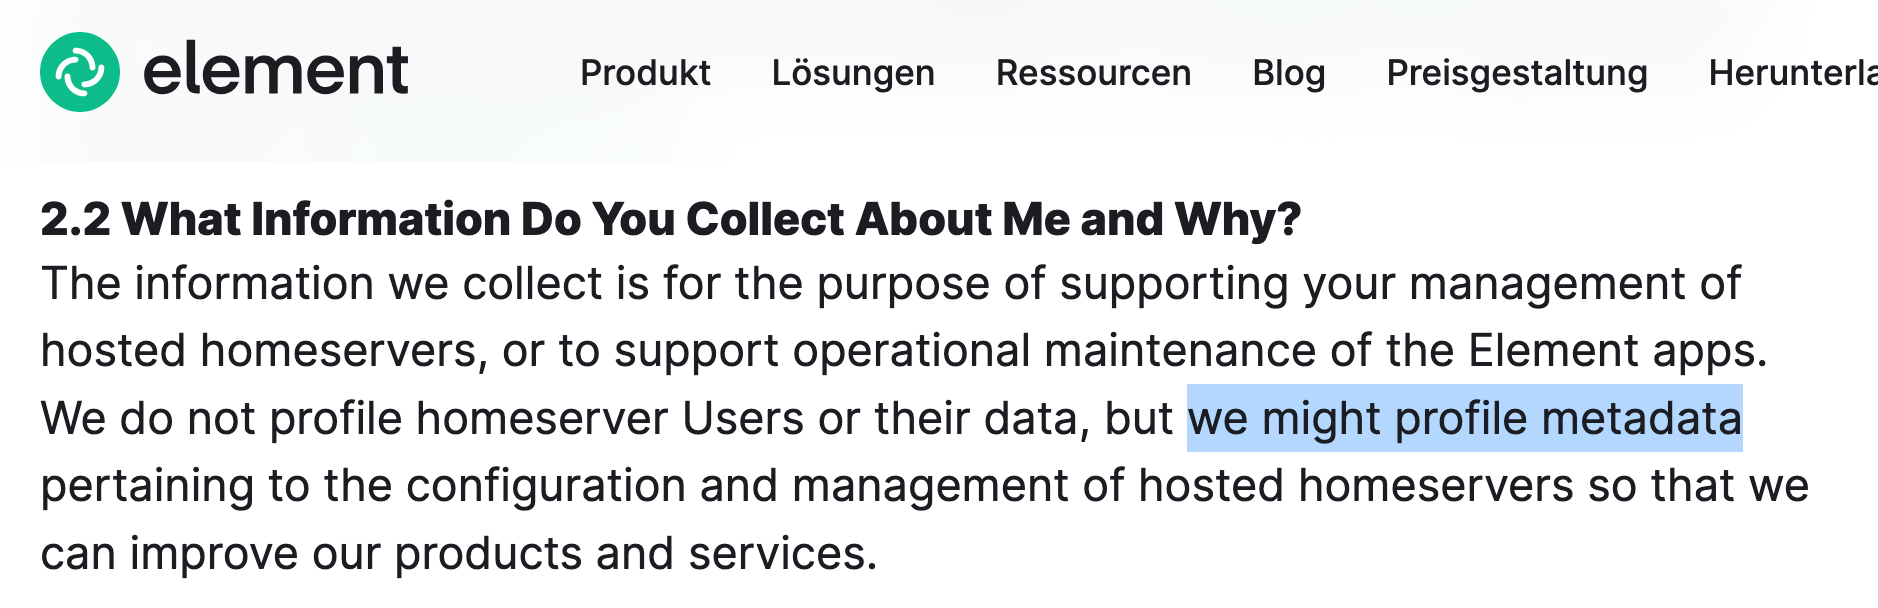
Task: Click the words "products and services"
Action: [x=634, y=554]
